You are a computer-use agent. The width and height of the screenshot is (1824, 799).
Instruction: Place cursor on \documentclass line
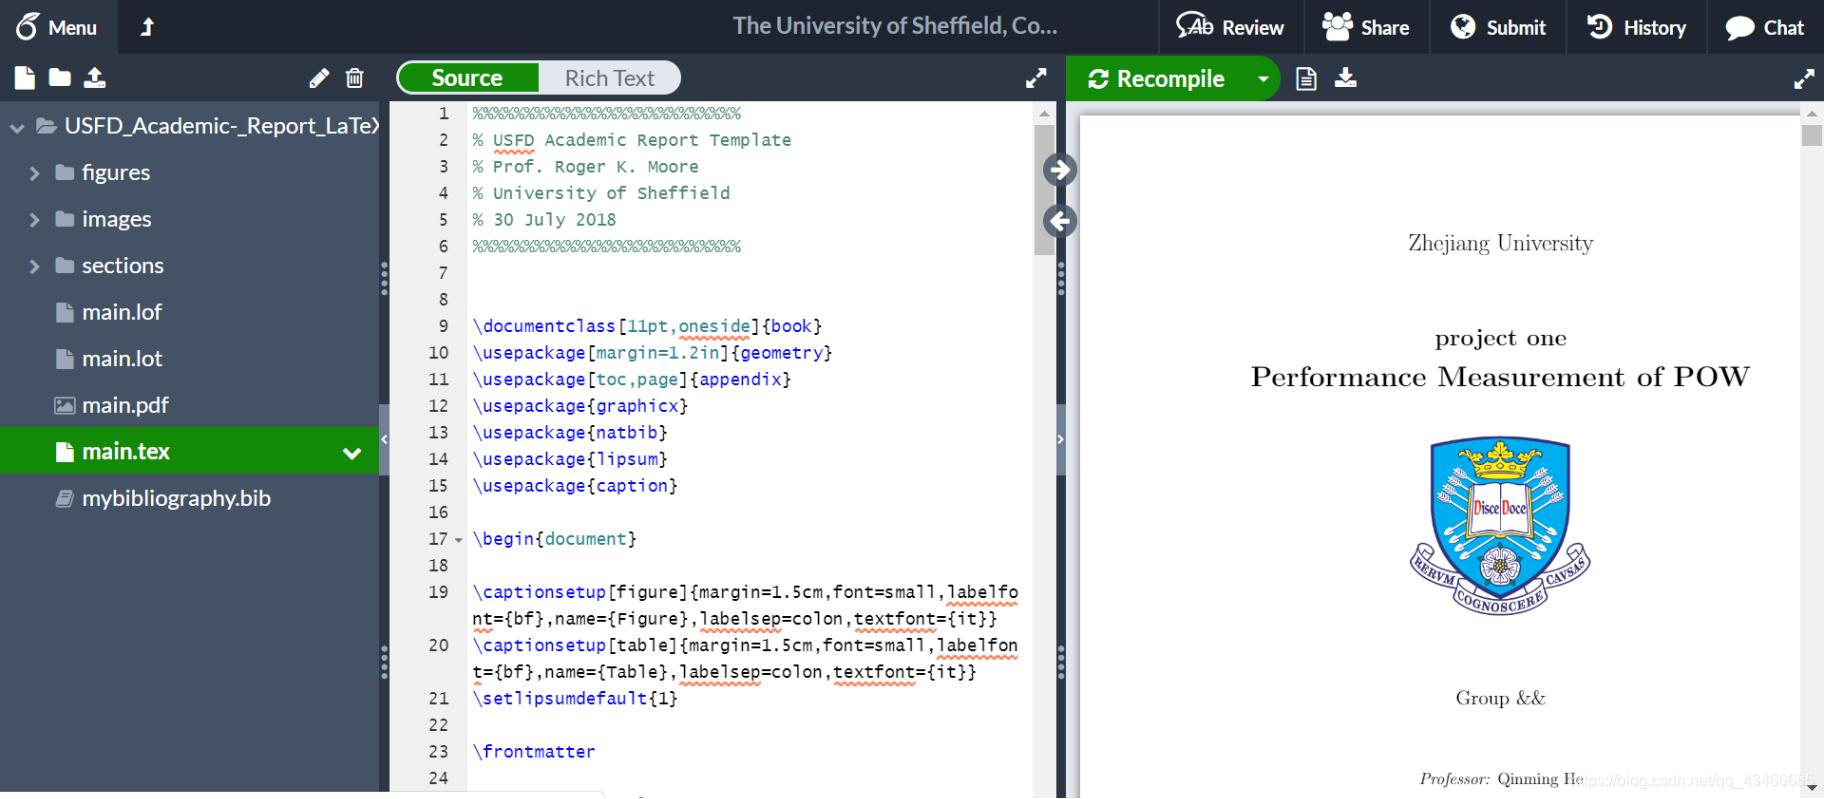click(x=647, y=326)
